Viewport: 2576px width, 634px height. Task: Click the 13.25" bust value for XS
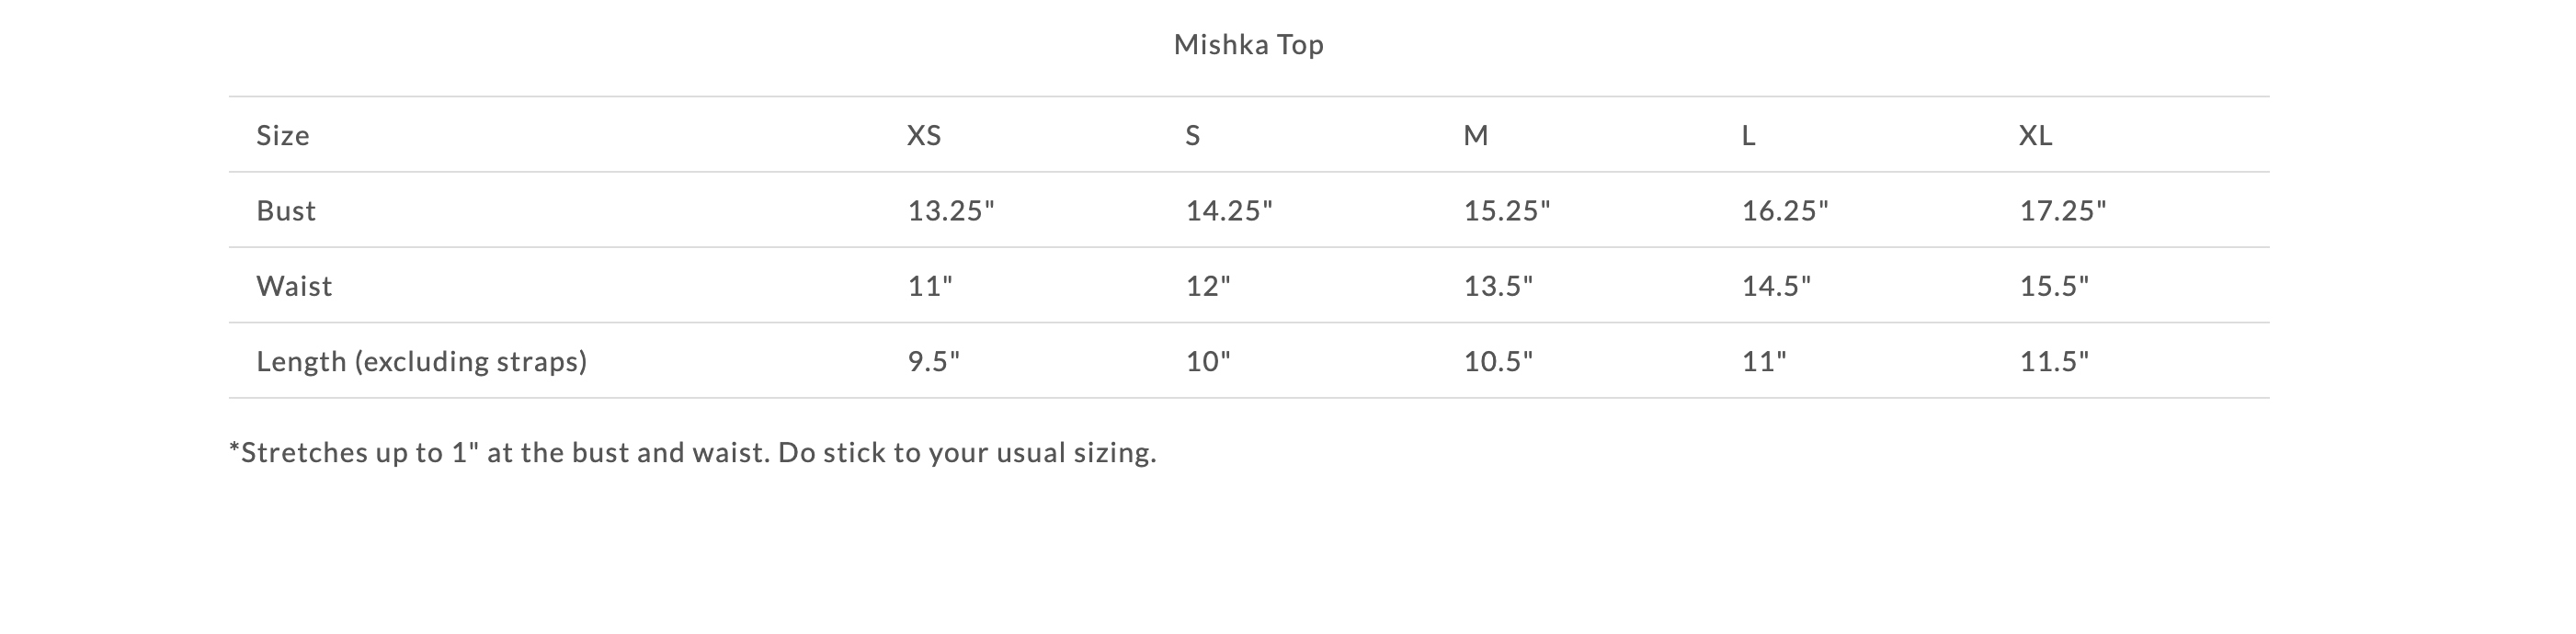(951, 210)
